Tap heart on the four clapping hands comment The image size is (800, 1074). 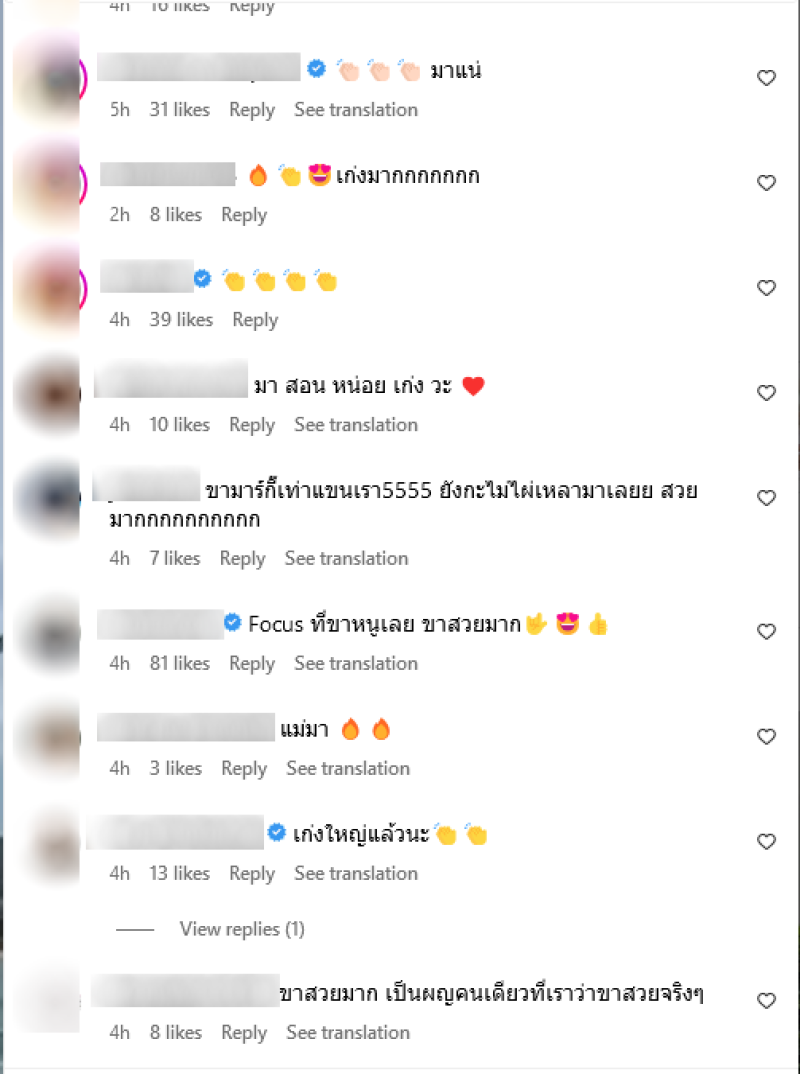pos(766,288)
